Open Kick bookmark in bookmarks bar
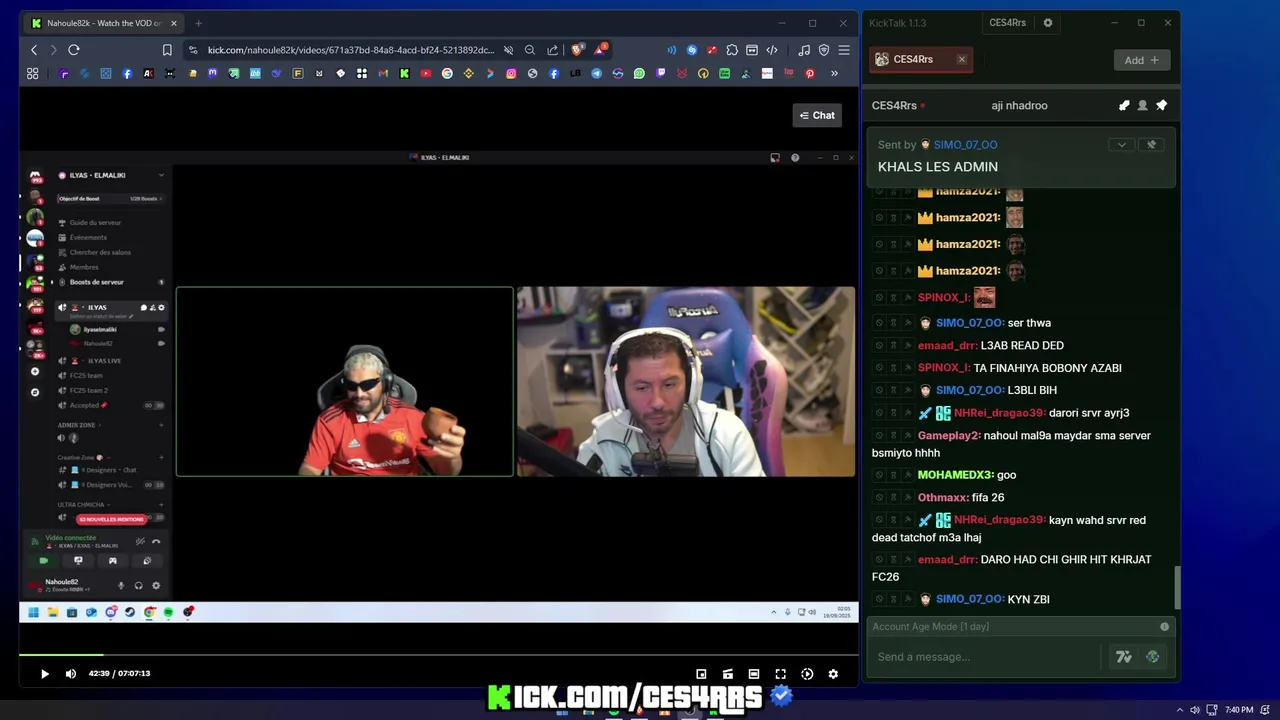 pyautogui.click(x=404, y=73)
